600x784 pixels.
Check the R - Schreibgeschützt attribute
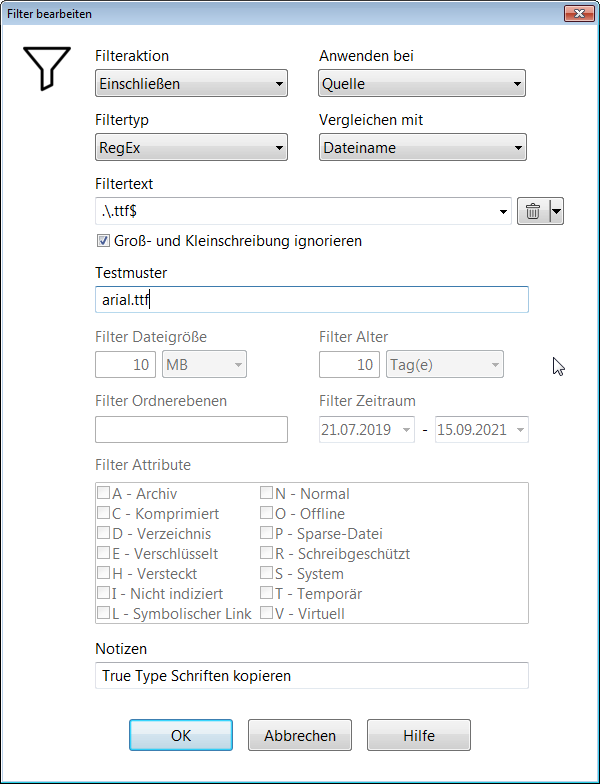[x=267, y=553]
